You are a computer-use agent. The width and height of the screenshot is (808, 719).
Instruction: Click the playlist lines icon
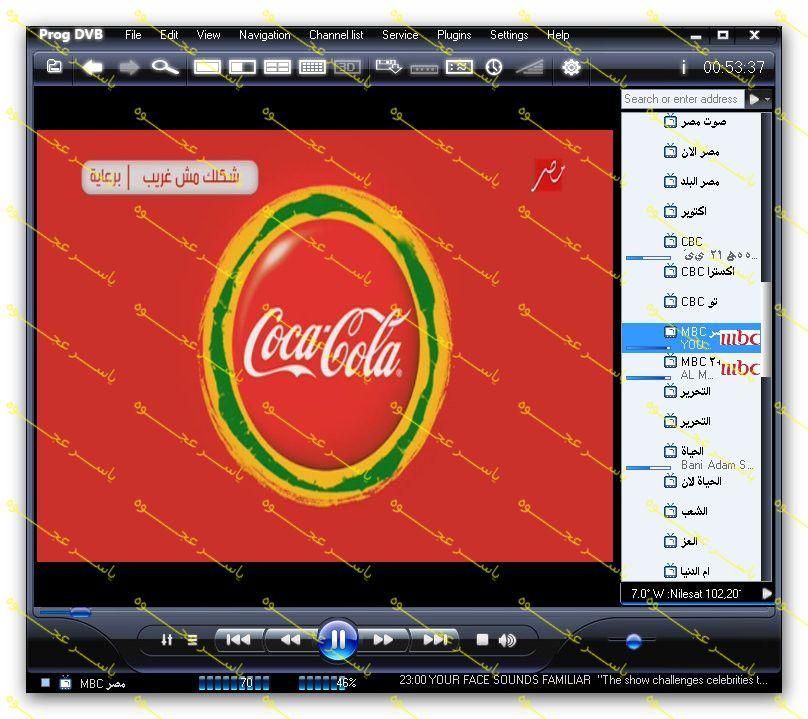pyautogui.click(x=192, y=640)
